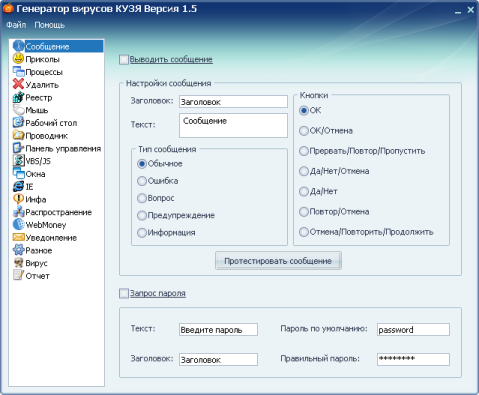Screen dimensions: 479x395
Task: Open the Процессы windows icon
Action: [18, 71]
